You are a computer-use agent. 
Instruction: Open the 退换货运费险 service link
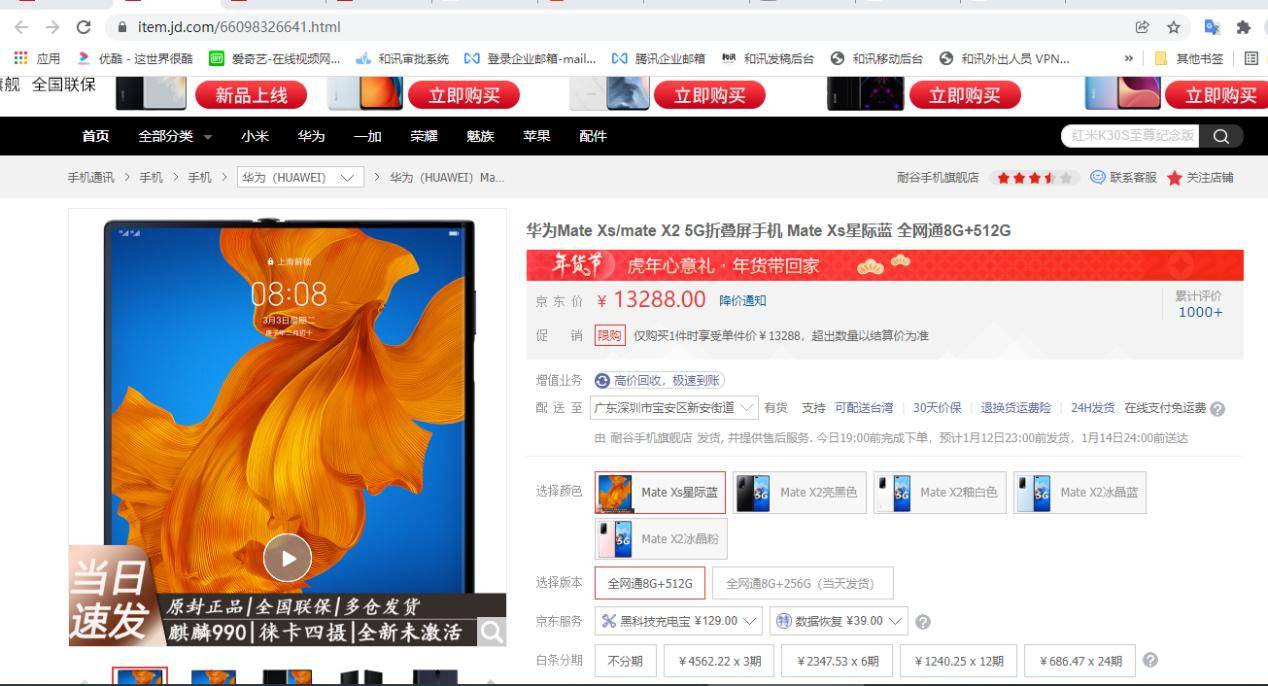point(1016,408)
